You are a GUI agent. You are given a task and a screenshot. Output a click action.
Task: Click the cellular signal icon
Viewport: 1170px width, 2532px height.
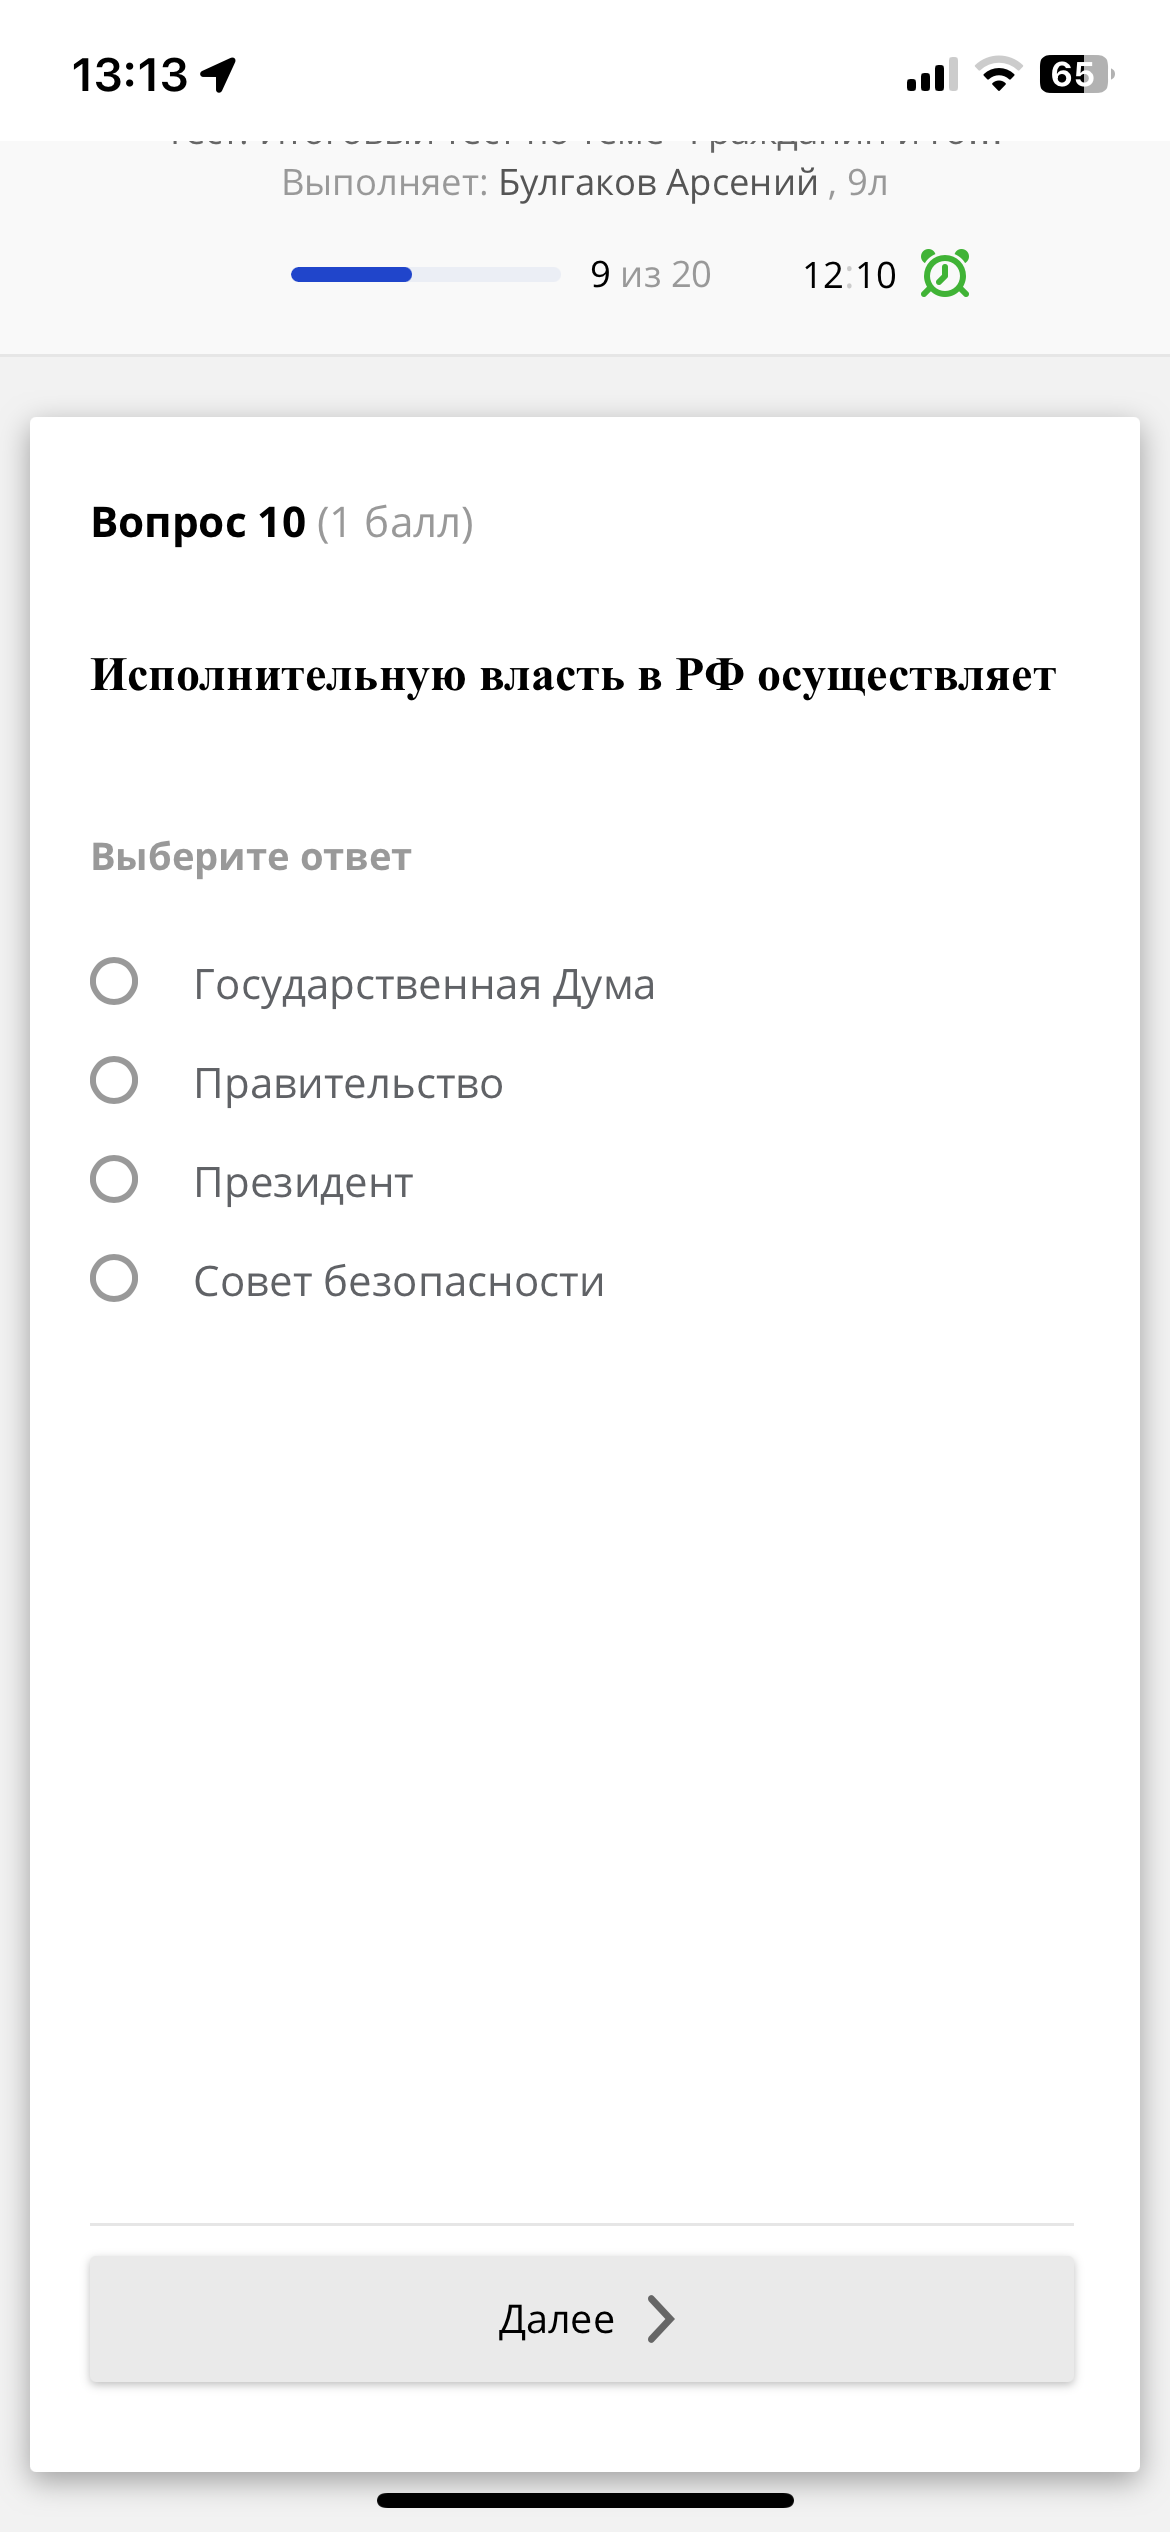tap(925, 76)
